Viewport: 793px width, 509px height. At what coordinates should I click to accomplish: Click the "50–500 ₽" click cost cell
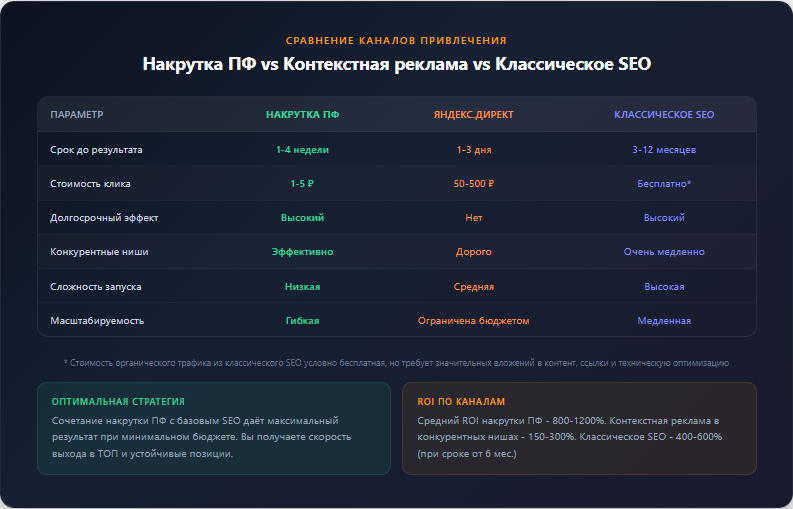473,184
